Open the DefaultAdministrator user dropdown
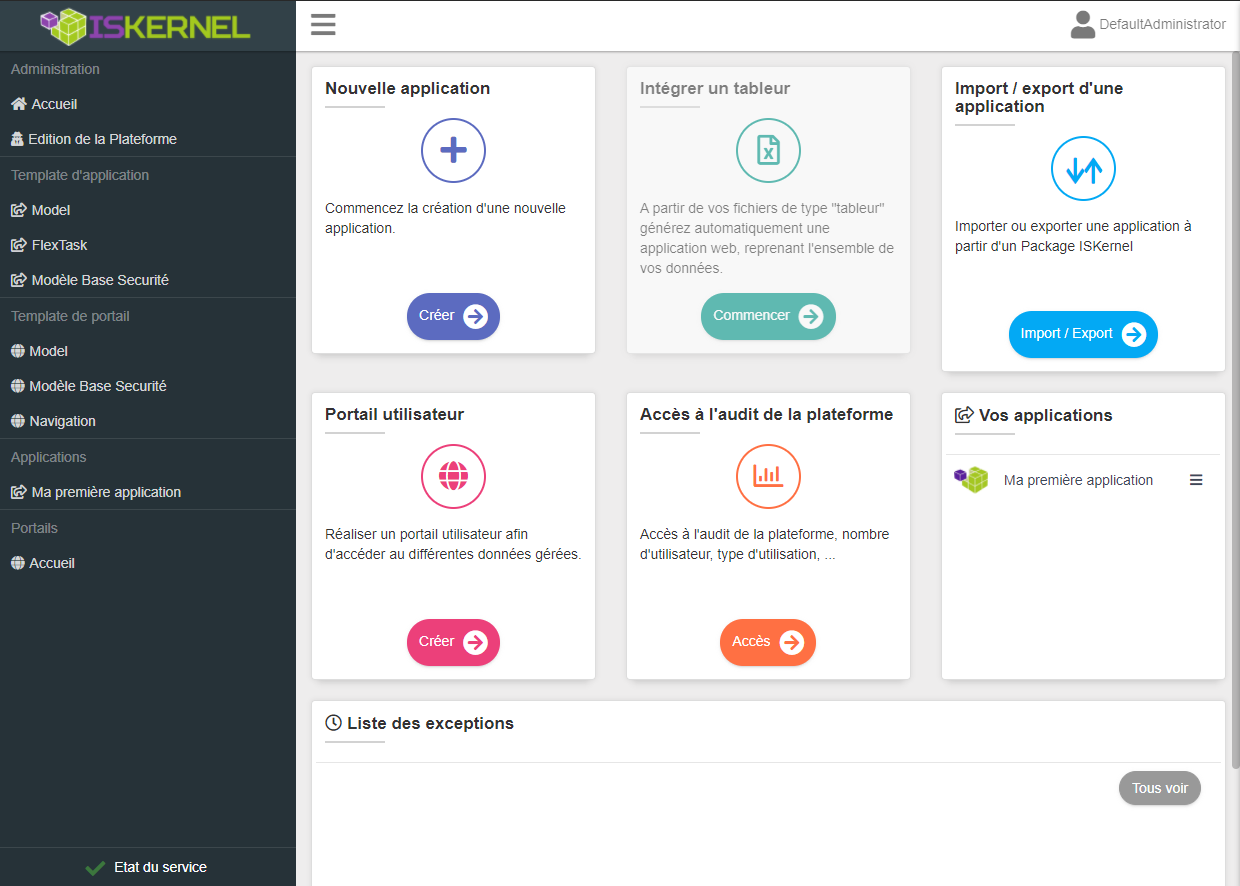The height and width of the screenshot is (886, 1240). click(1162, 25)
